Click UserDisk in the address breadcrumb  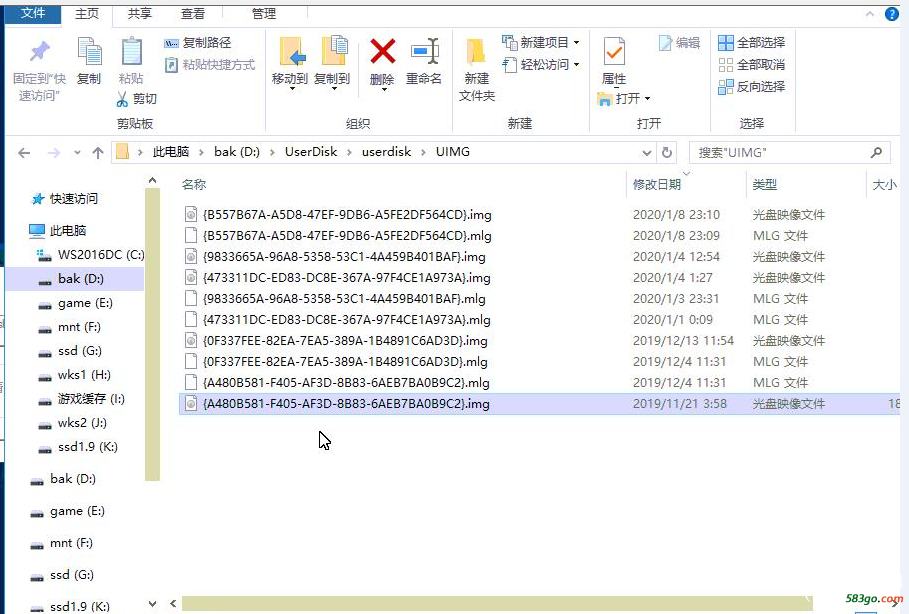coord(311,152)
